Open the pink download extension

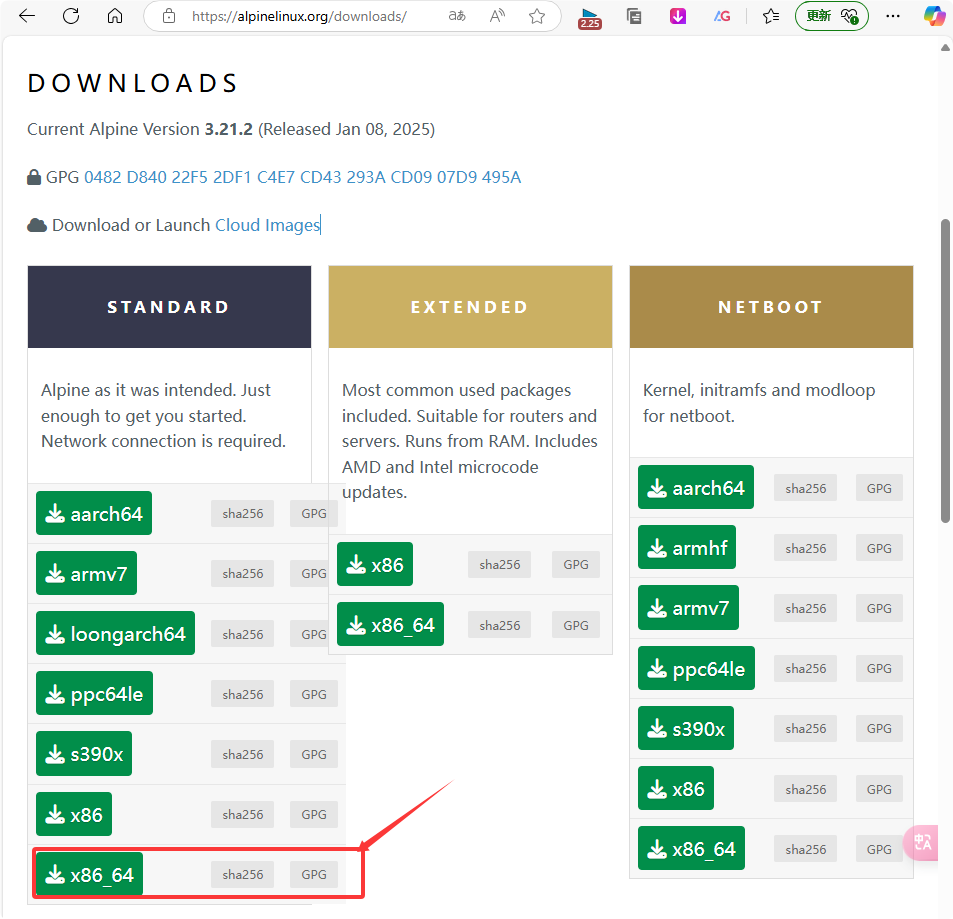coord(678,16)
